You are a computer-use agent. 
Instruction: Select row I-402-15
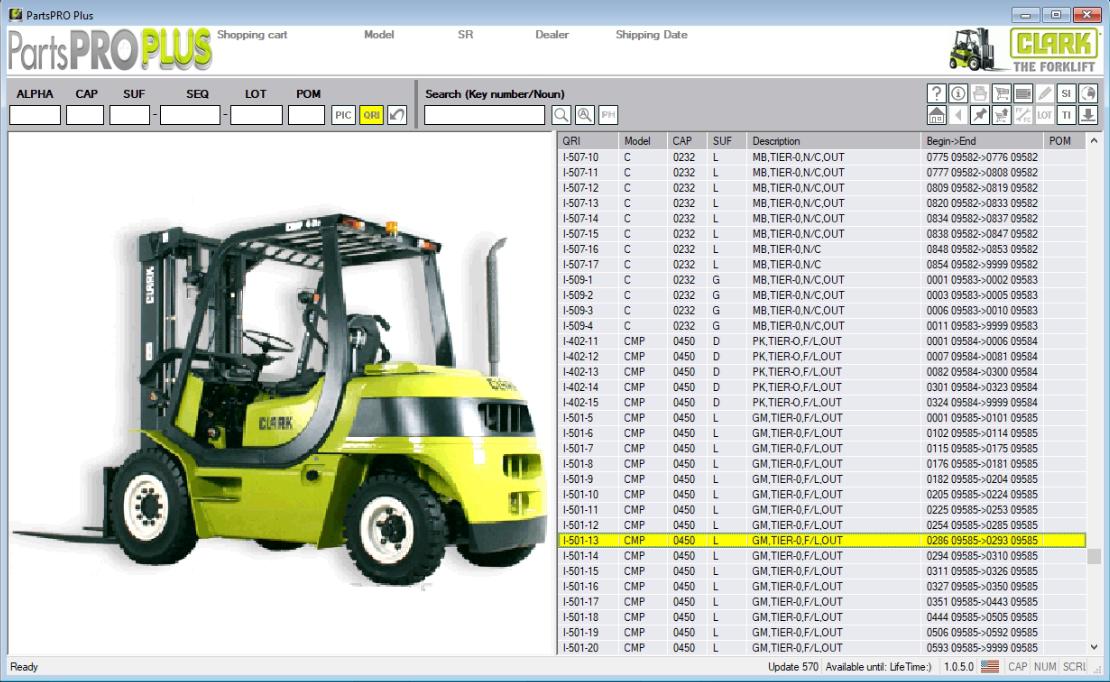click(x=821, y=402)
